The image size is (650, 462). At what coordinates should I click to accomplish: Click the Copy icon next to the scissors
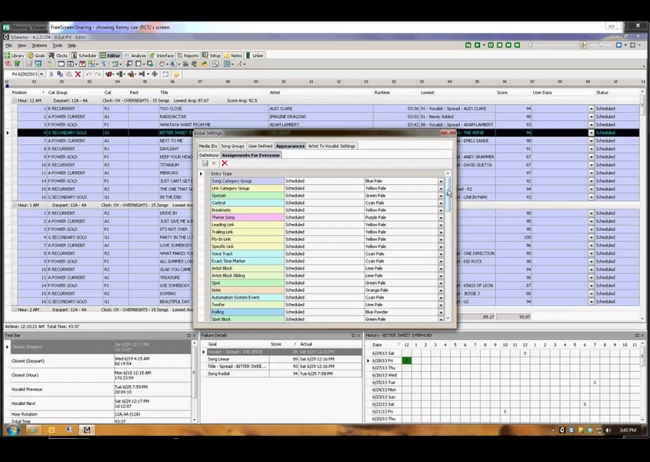pos(60,74)
